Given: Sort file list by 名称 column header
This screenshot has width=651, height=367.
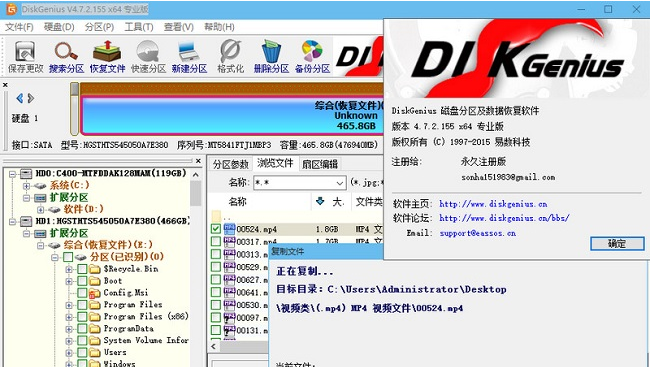Looking at the screenshot, I should point(259,202).
